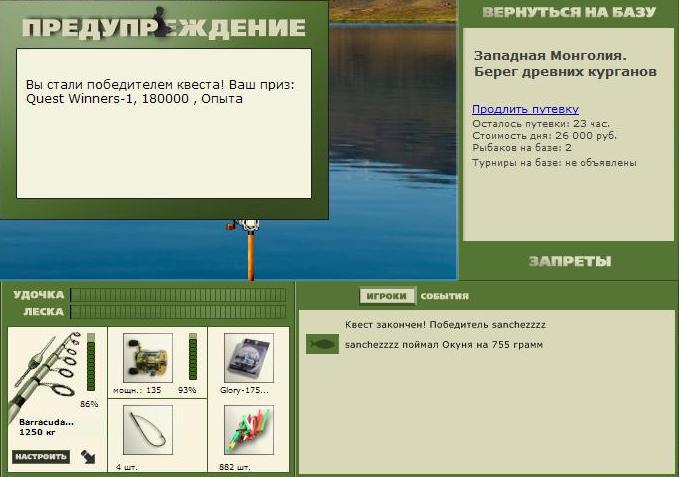Image resolution: width=679 pixels, height=477 pixels.
Task: Click 'Квест закончен! Победитель sanchezzzz' message
Action: pos(445,325)
